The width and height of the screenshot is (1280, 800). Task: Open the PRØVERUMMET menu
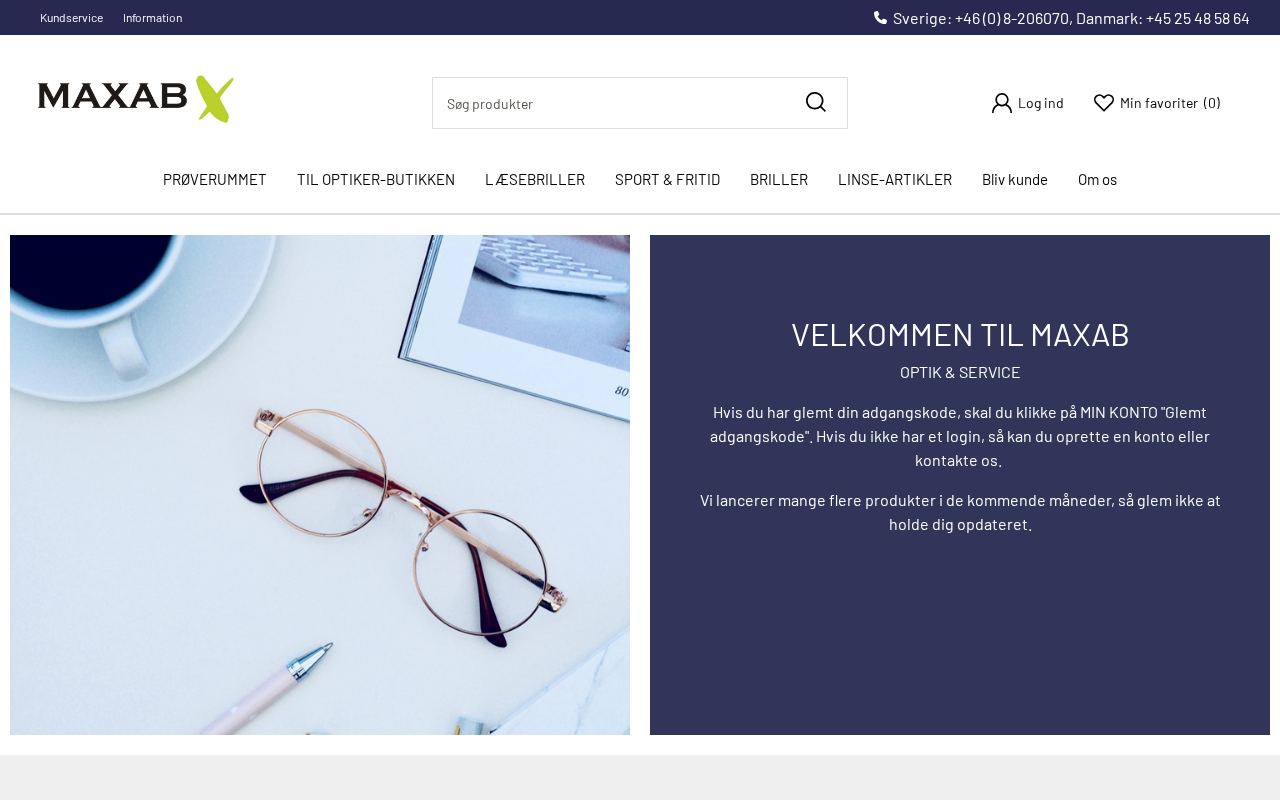[215, 180]
